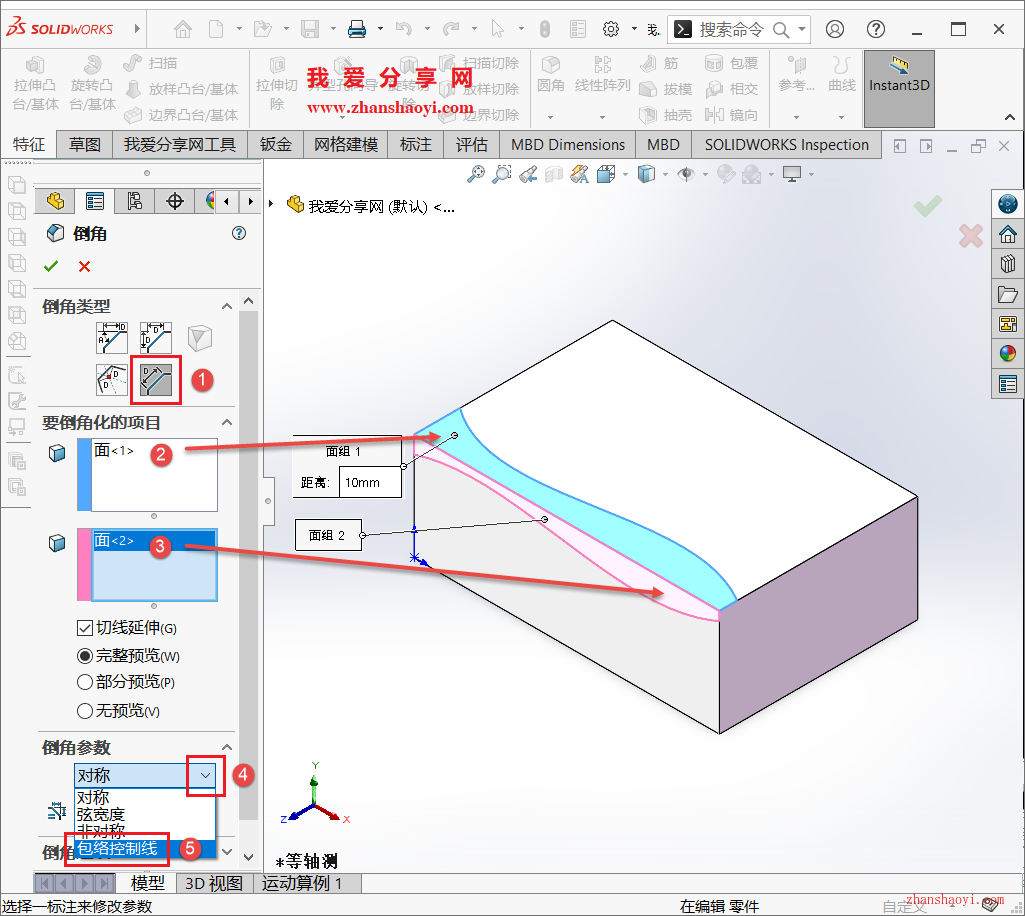Open the DimXpertManager crosshair tab
Viewport: 1025px width, 916px height.
pyautogui.click(x=175, y=201)
